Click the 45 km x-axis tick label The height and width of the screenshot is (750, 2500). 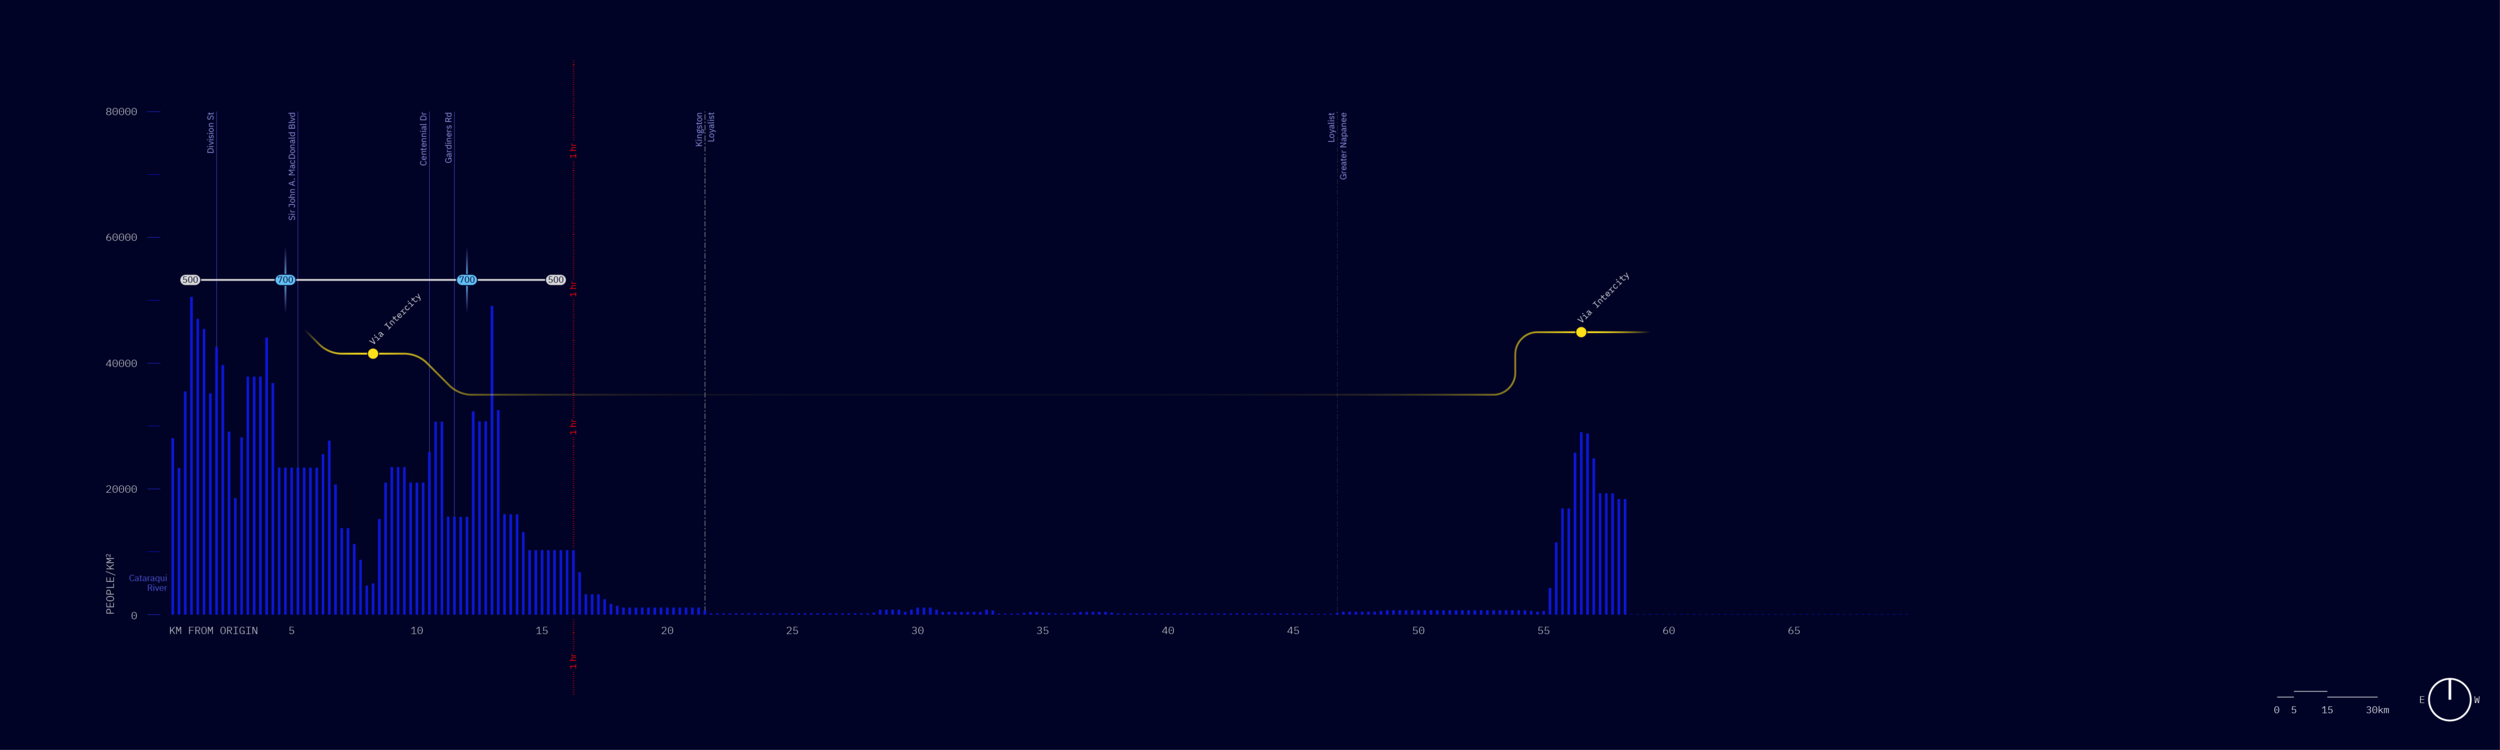(x=1293, y=631)
